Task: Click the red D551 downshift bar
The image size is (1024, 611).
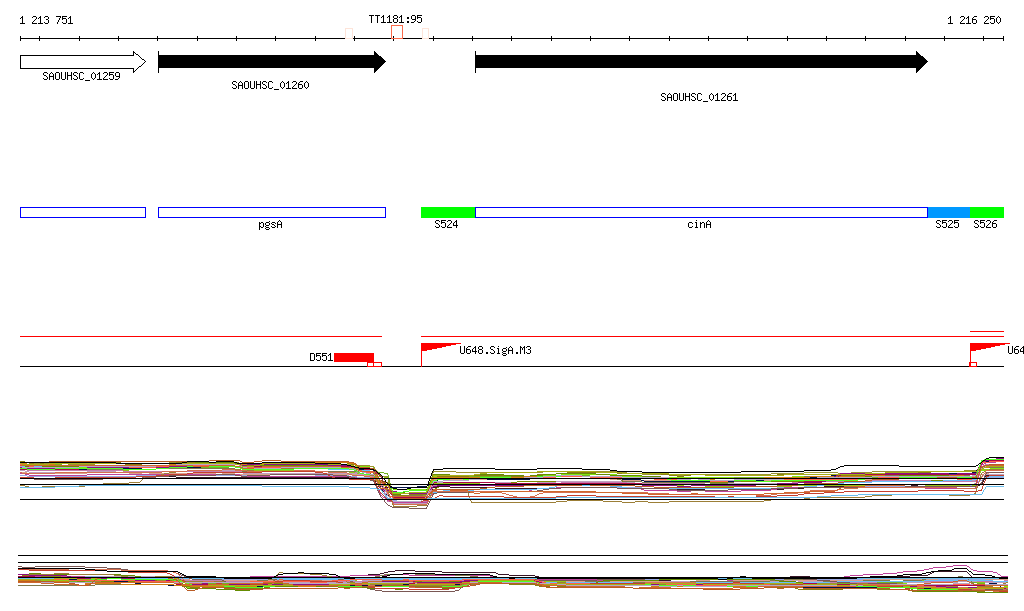Action: [x=354, y=357]
